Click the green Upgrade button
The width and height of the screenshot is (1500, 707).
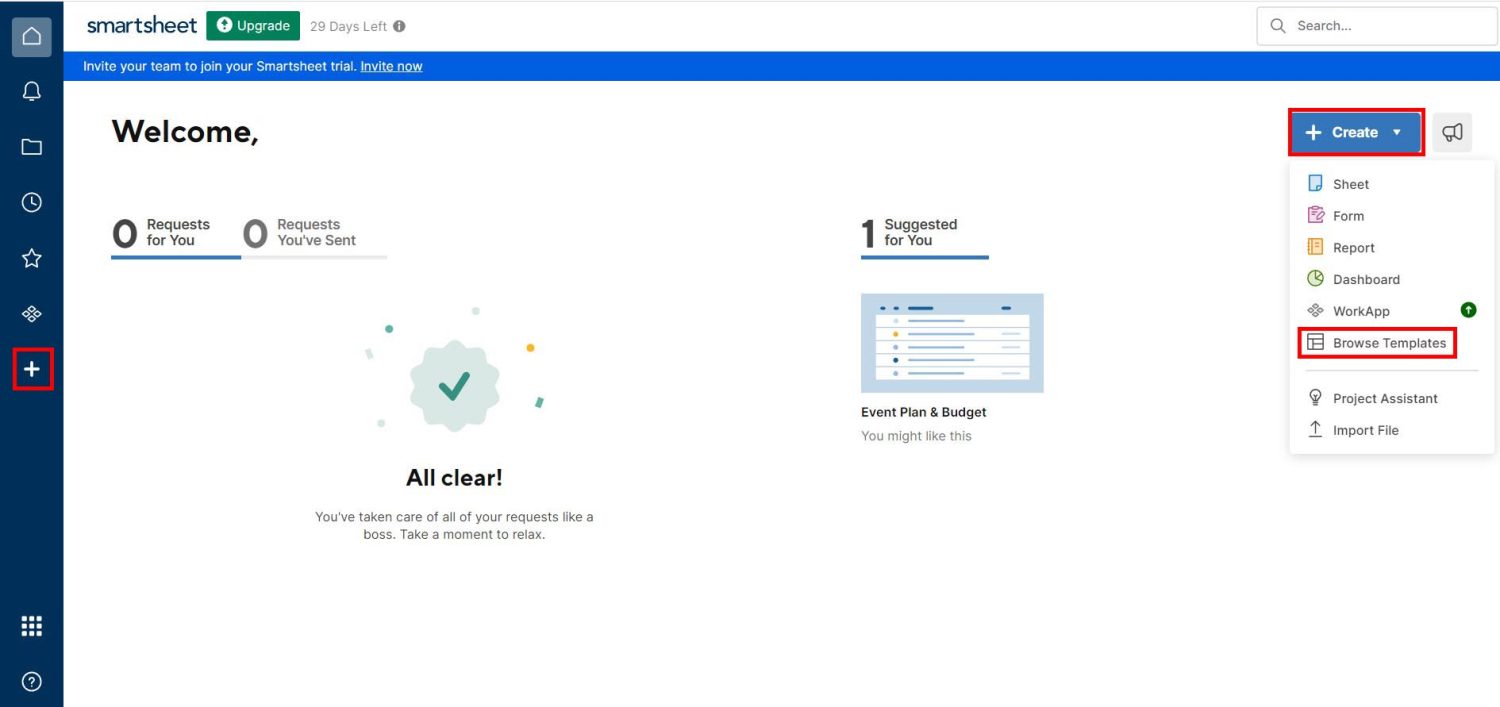(x=253, y=25)
